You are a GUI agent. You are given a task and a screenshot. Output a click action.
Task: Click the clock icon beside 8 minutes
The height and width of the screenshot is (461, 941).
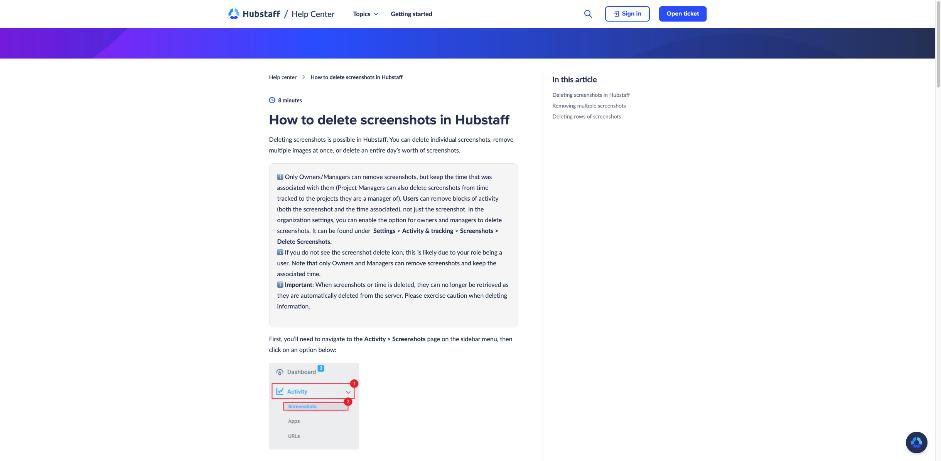coord(272,100)
